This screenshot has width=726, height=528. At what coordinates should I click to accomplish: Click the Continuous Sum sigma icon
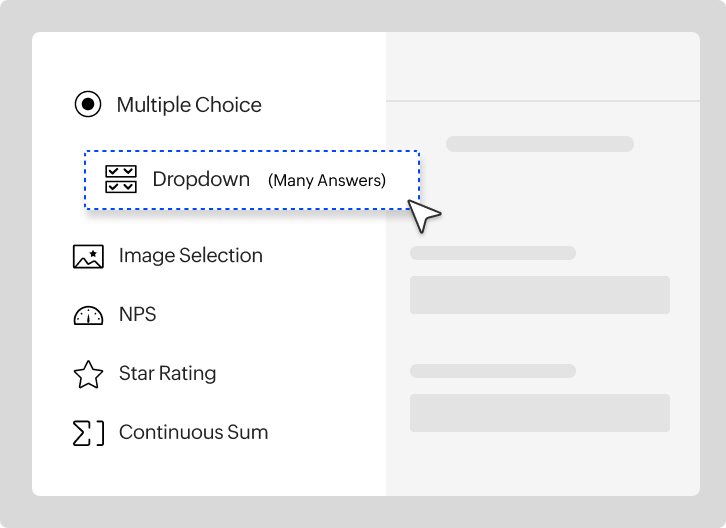(88, 433)
